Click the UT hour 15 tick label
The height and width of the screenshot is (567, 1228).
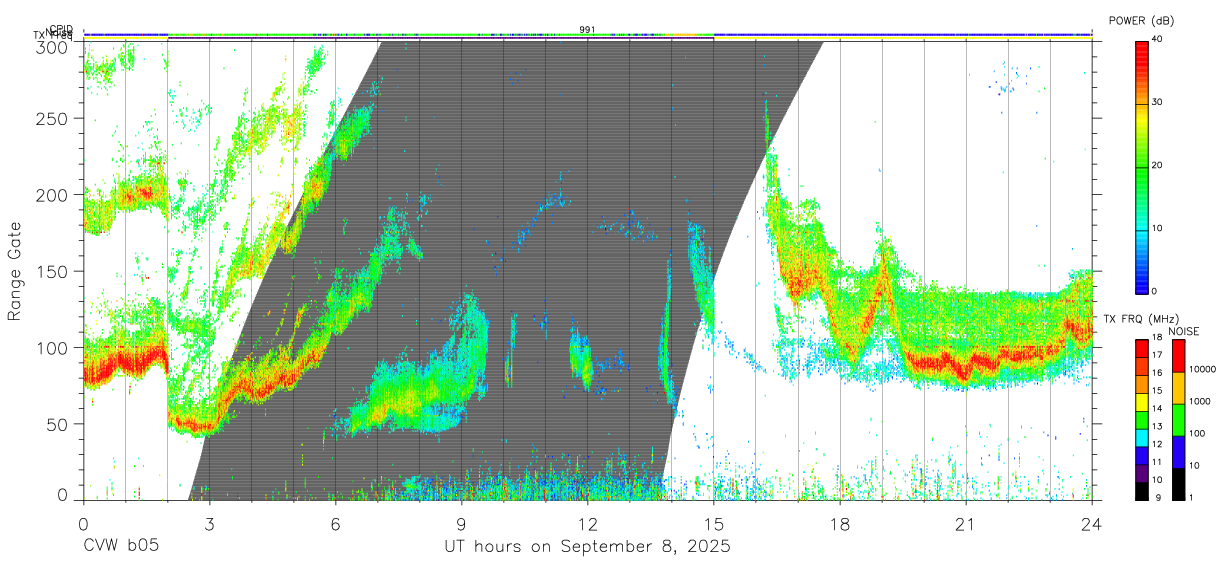pos(713,523)
